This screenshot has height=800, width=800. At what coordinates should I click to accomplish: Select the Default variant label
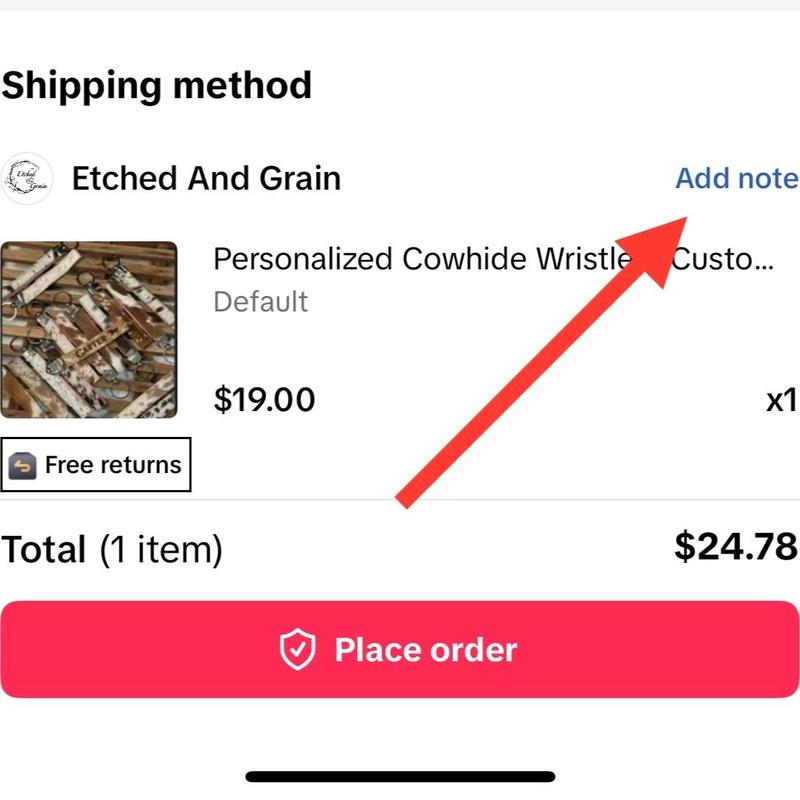pyautogui.click(x=261, y=302)
